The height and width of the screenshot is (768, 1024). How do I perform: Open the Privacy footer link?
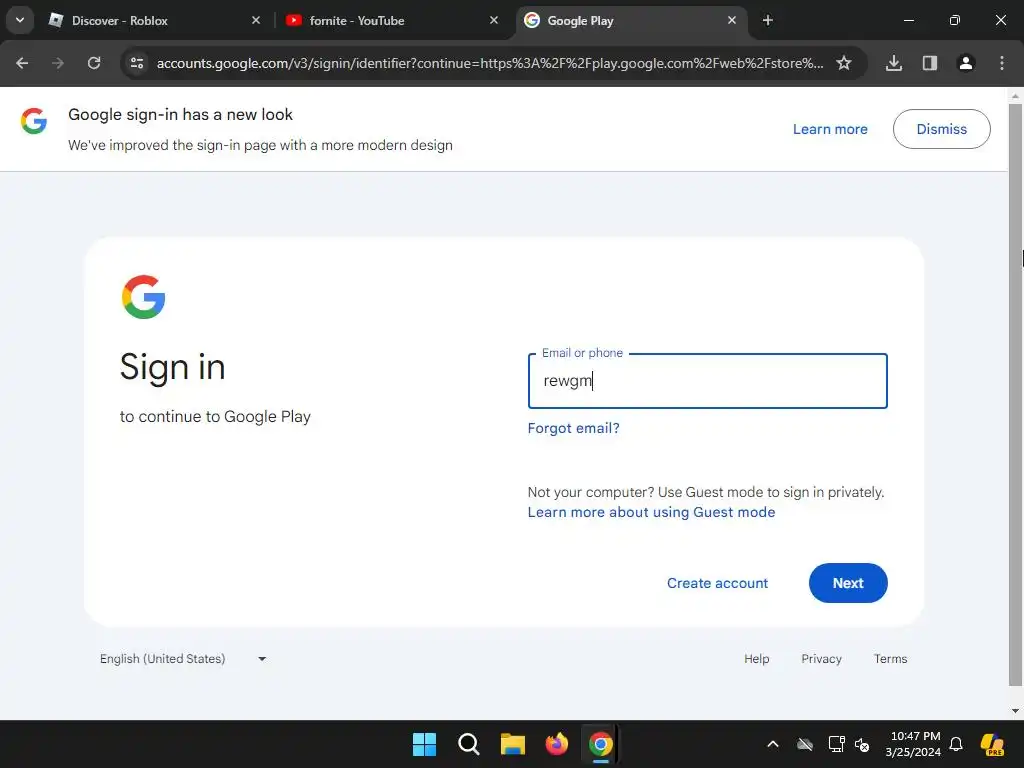[x=821, y=658]
